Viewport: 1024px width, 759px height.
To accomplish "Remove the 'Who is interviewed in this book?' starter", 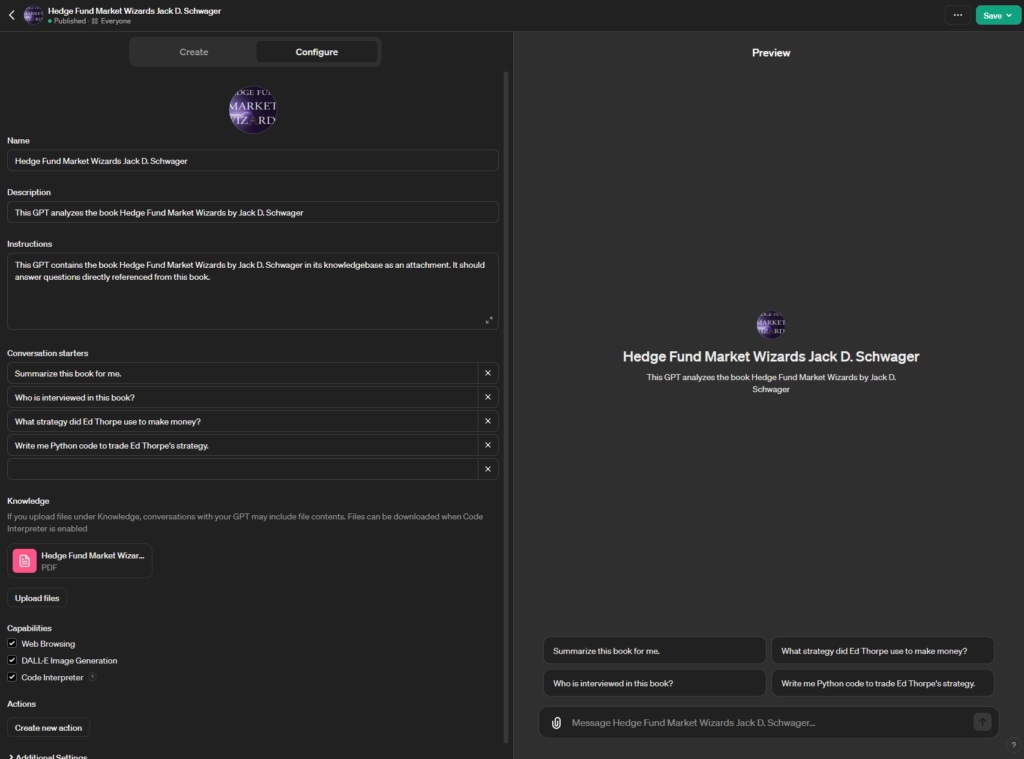I will [x=488, y=397].
